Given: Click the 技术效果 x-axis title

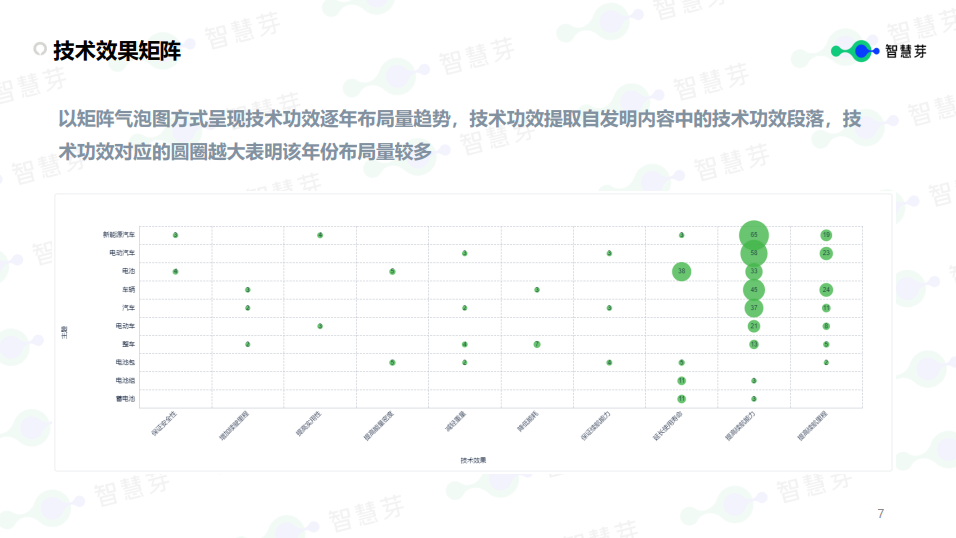Looking at the screenshot, I should [x=473, y=460].
